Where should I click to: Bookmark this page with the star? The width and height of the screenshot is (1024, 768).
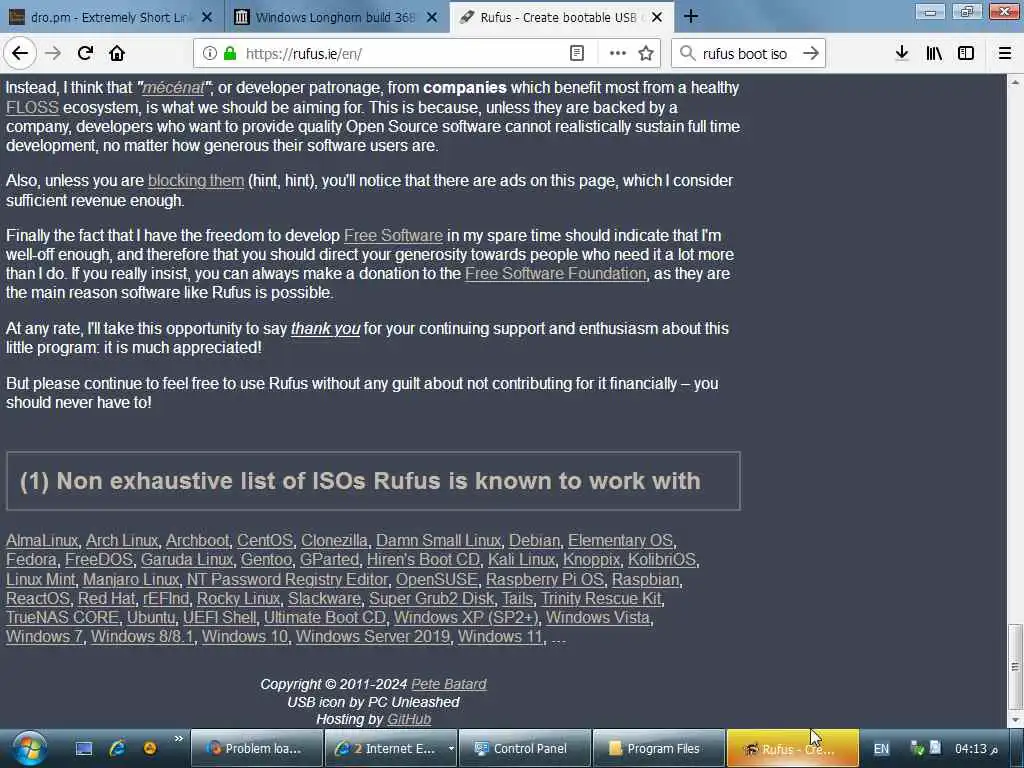pos(646,54)
